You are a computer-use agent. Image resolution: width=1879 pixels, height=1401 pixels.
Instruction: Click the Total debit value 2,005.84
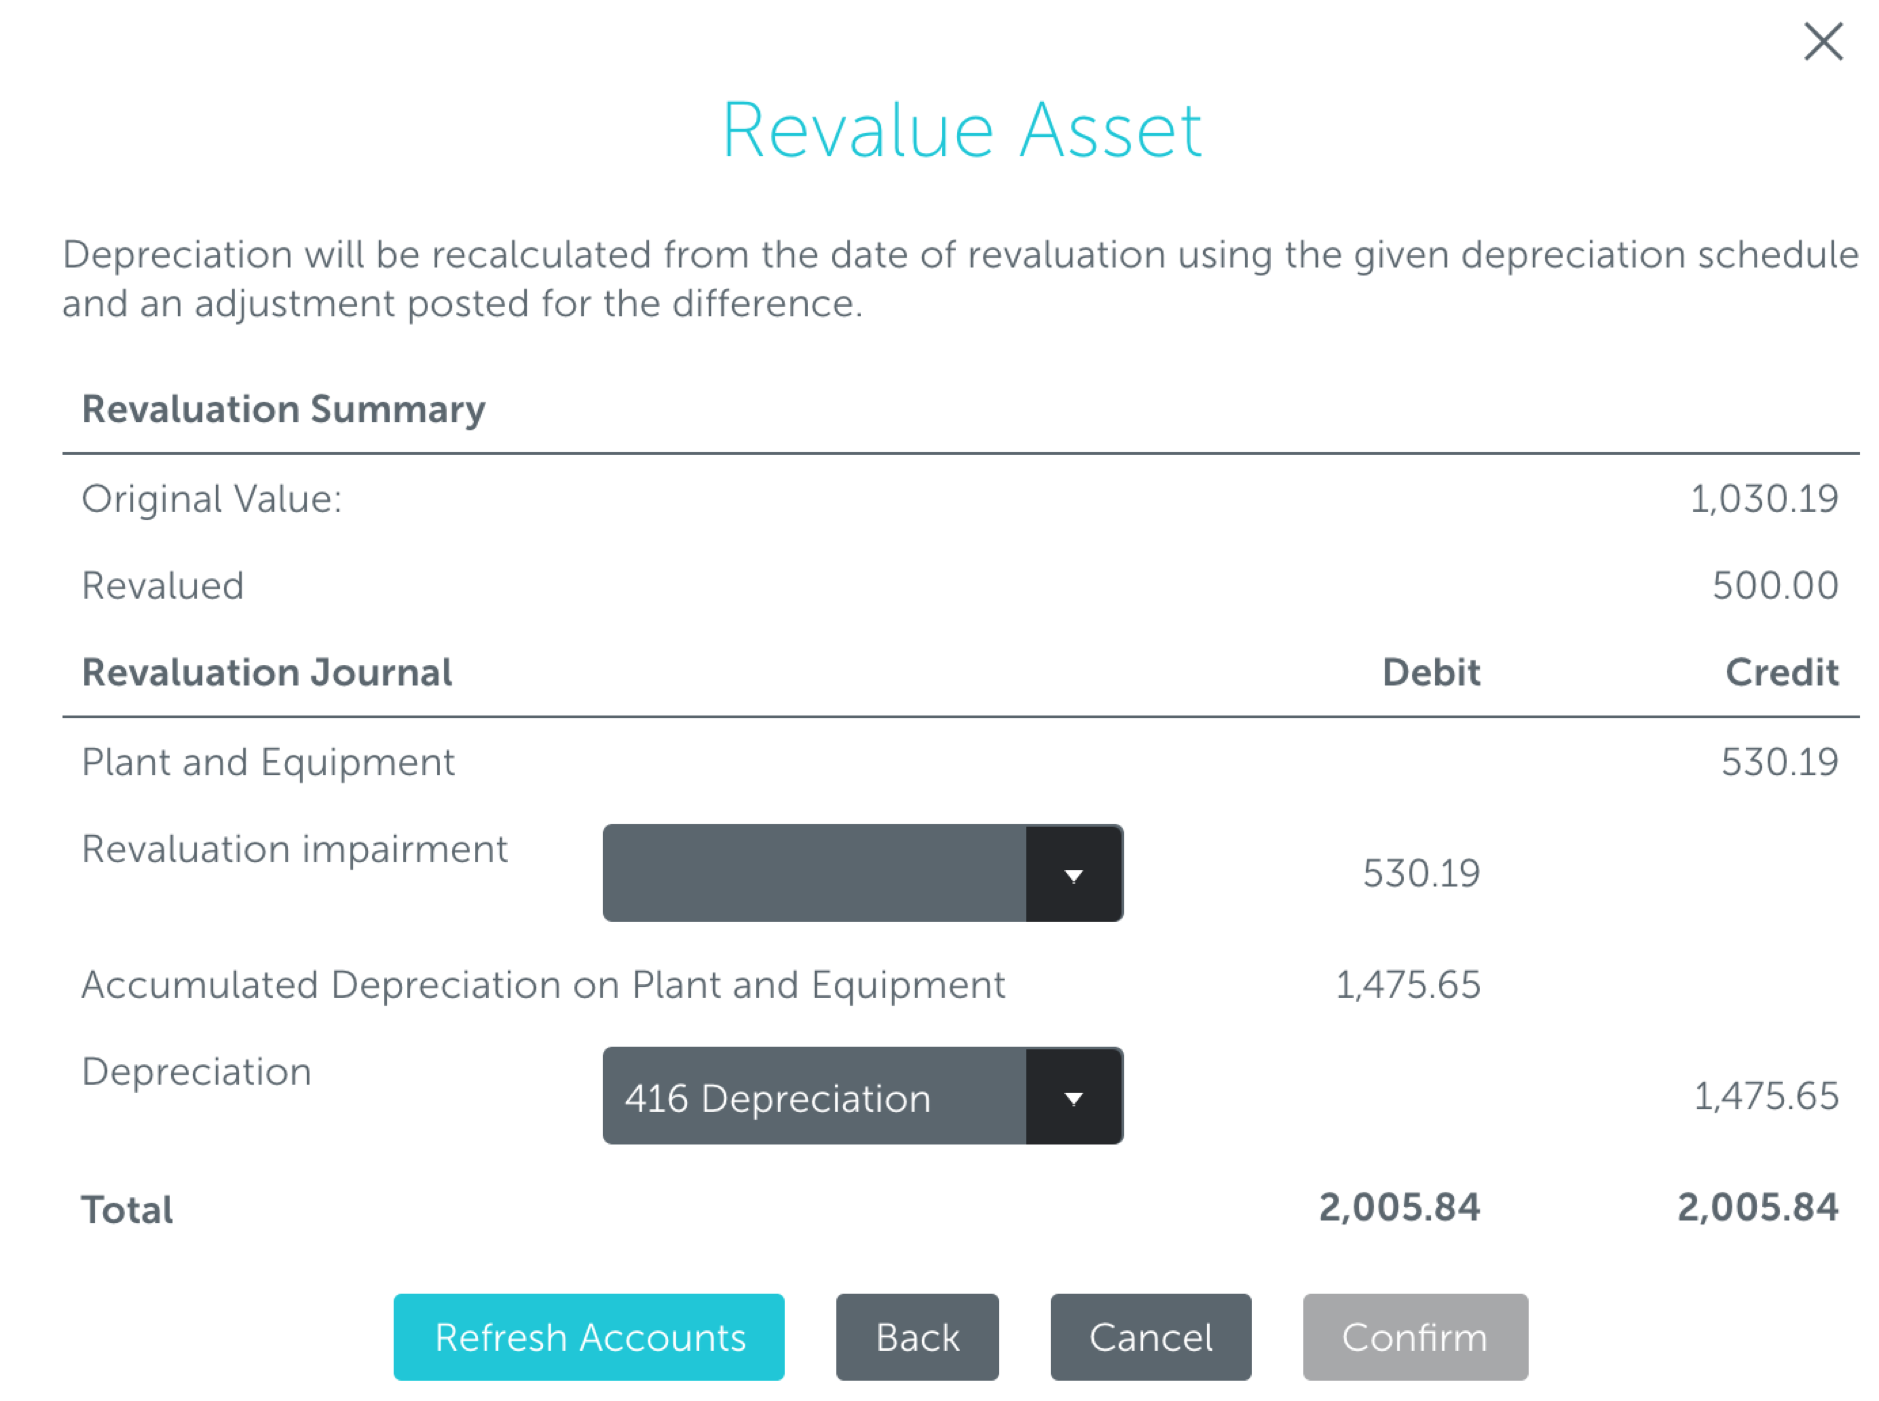point(1400,1207)
